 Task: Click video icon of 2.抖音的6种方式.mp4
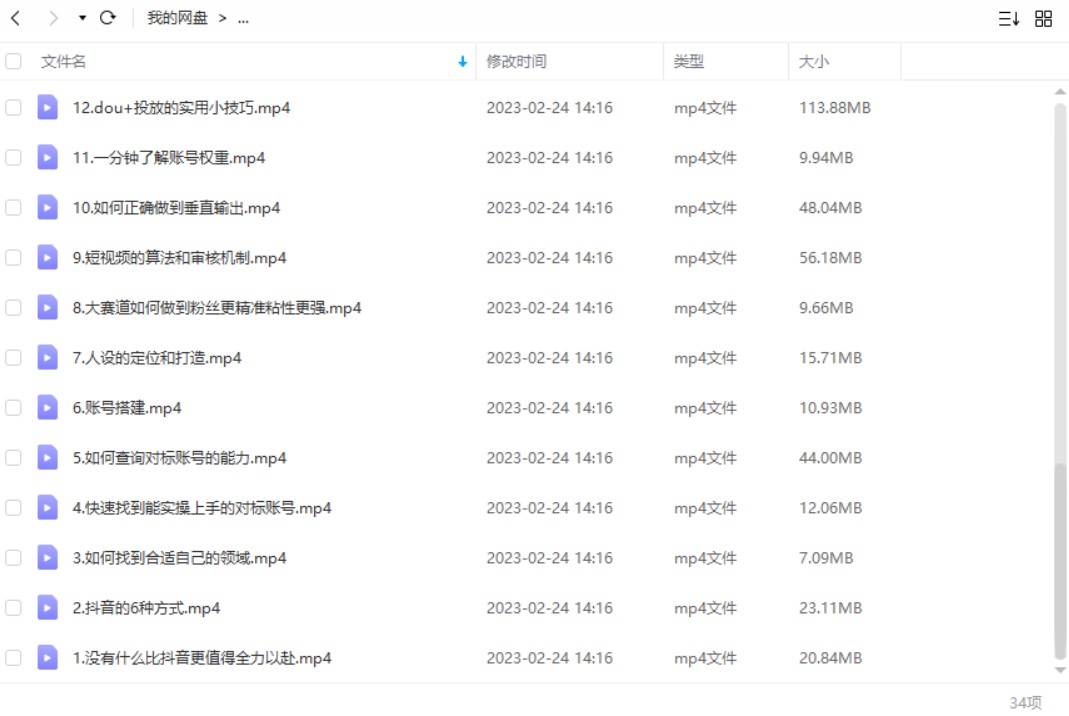coord(47,607)
